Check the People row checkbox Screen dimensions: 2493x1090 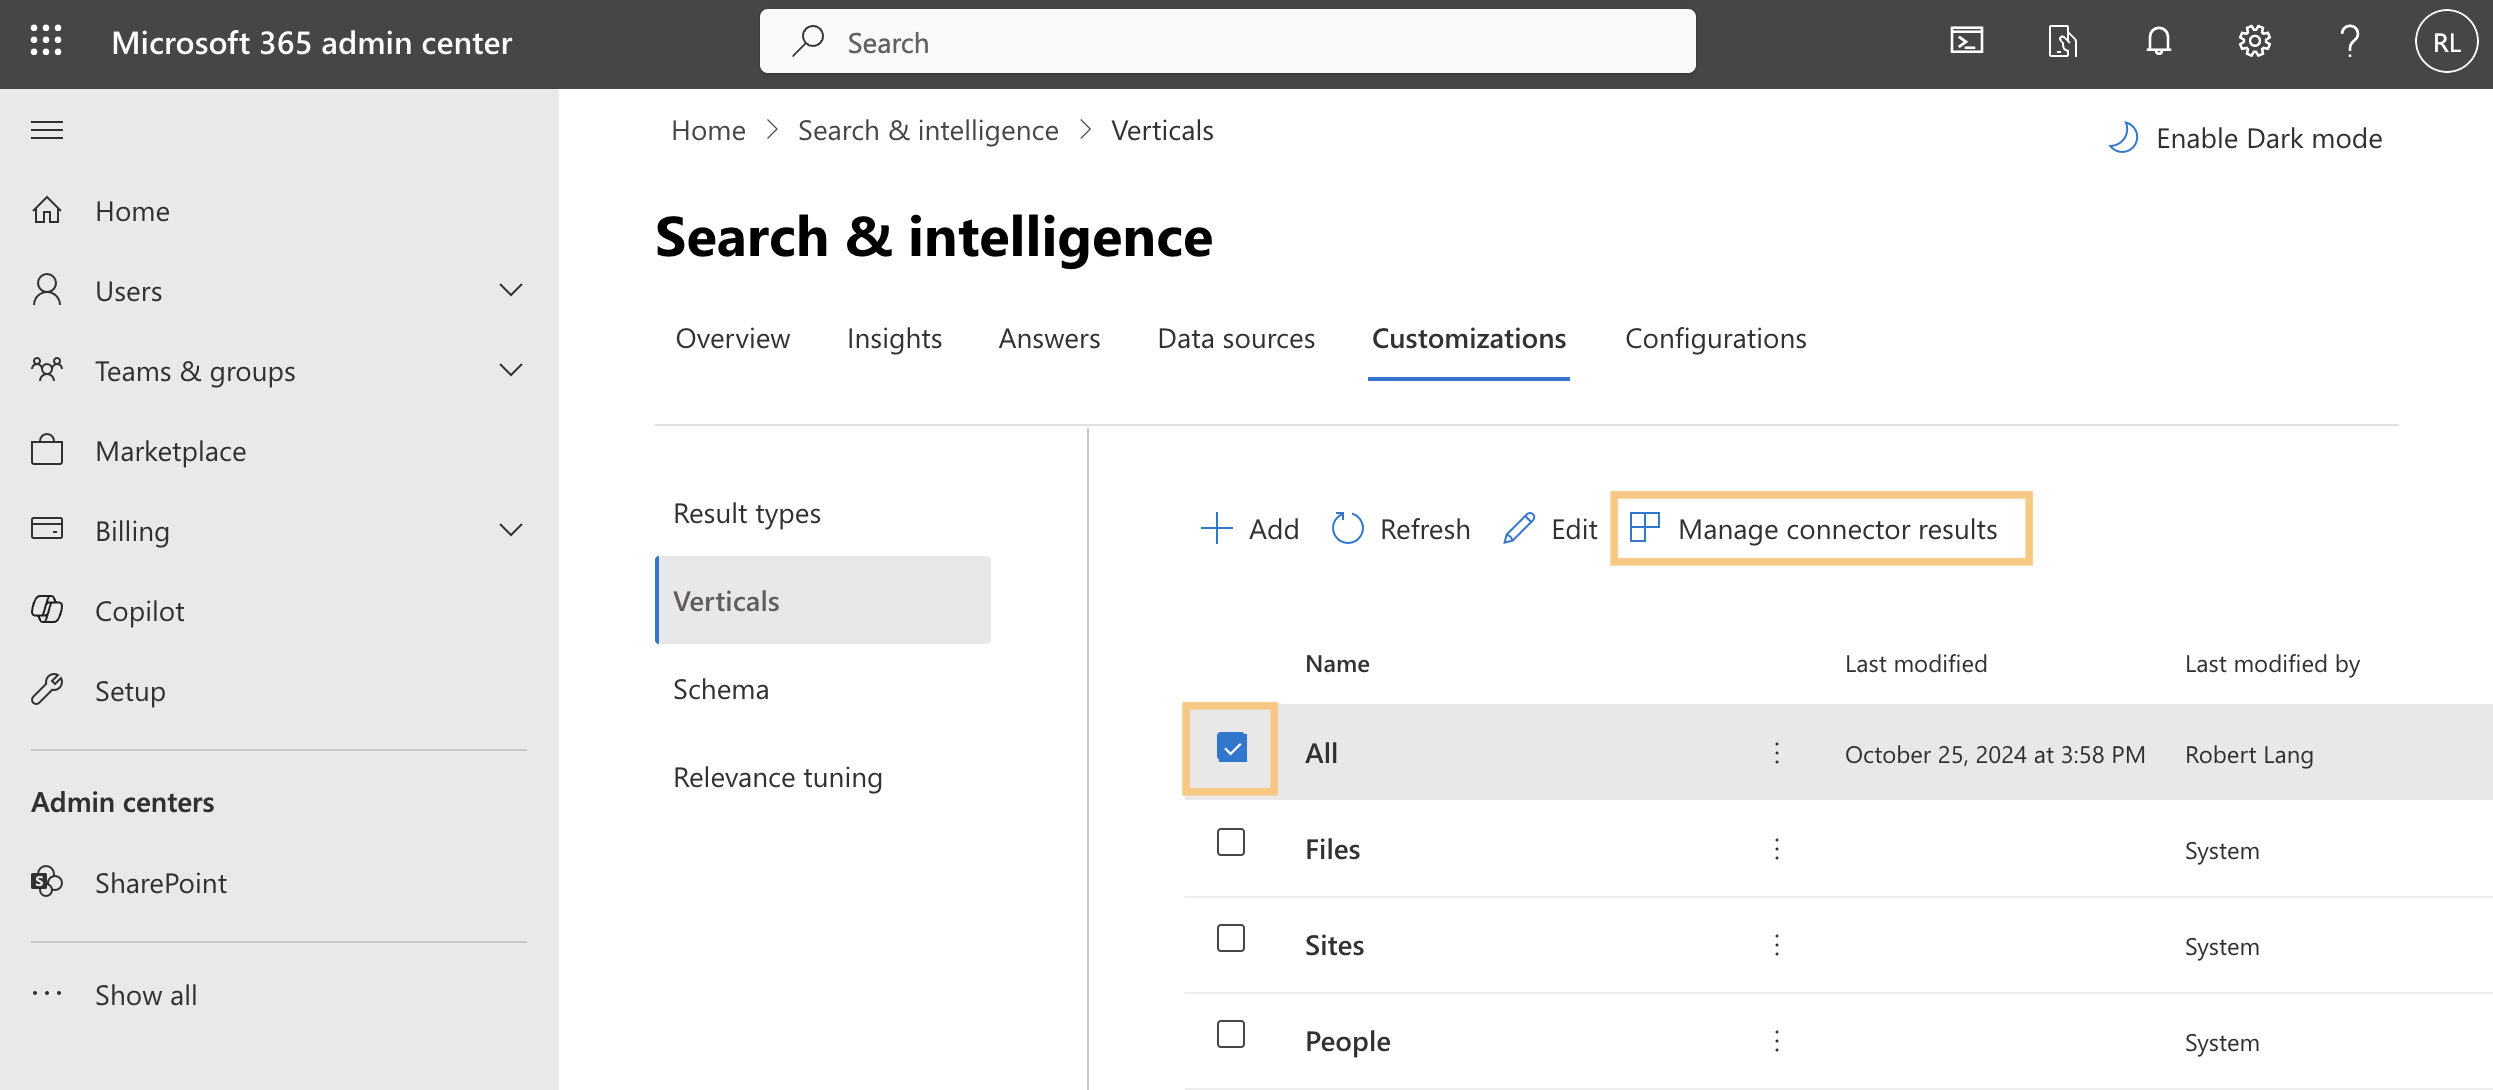click(1231, 1034)
